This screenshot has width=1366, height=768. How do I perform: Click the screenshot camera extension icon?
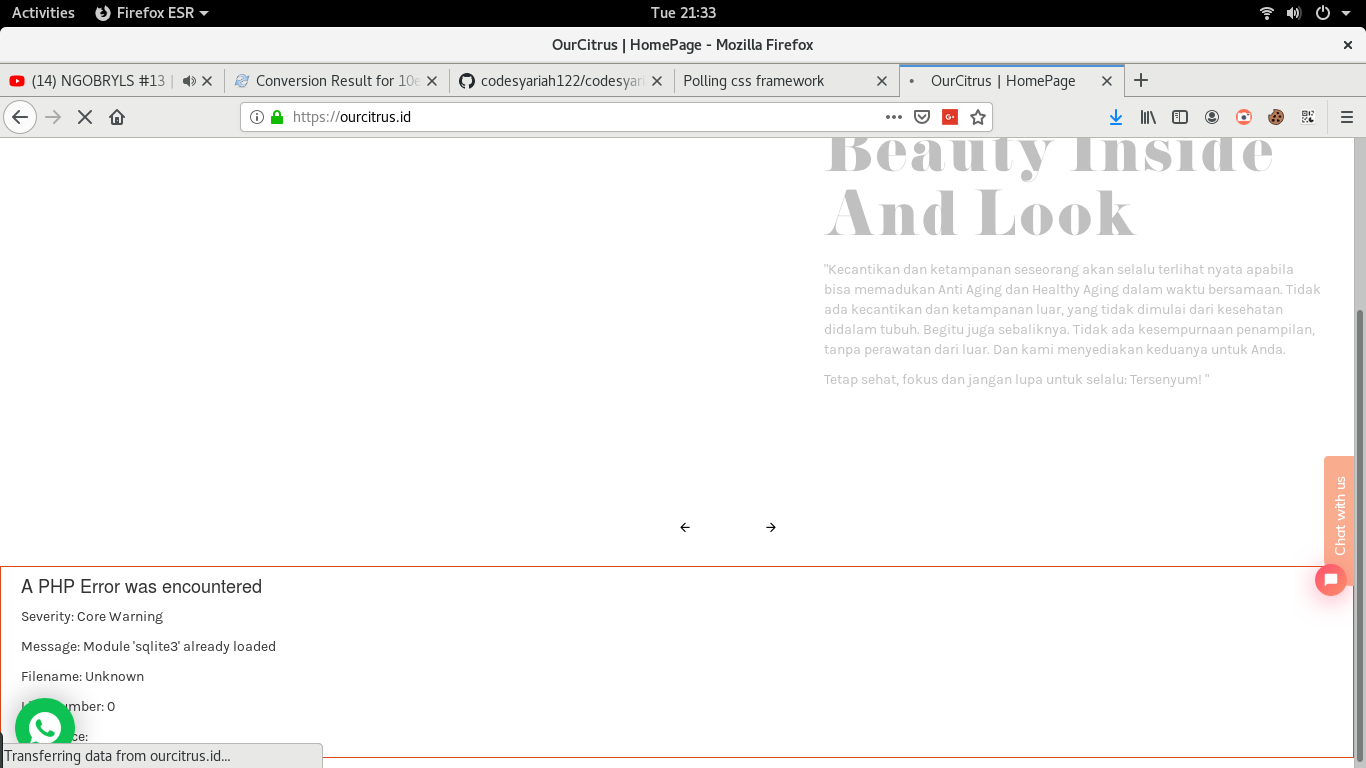point(1244,117)
